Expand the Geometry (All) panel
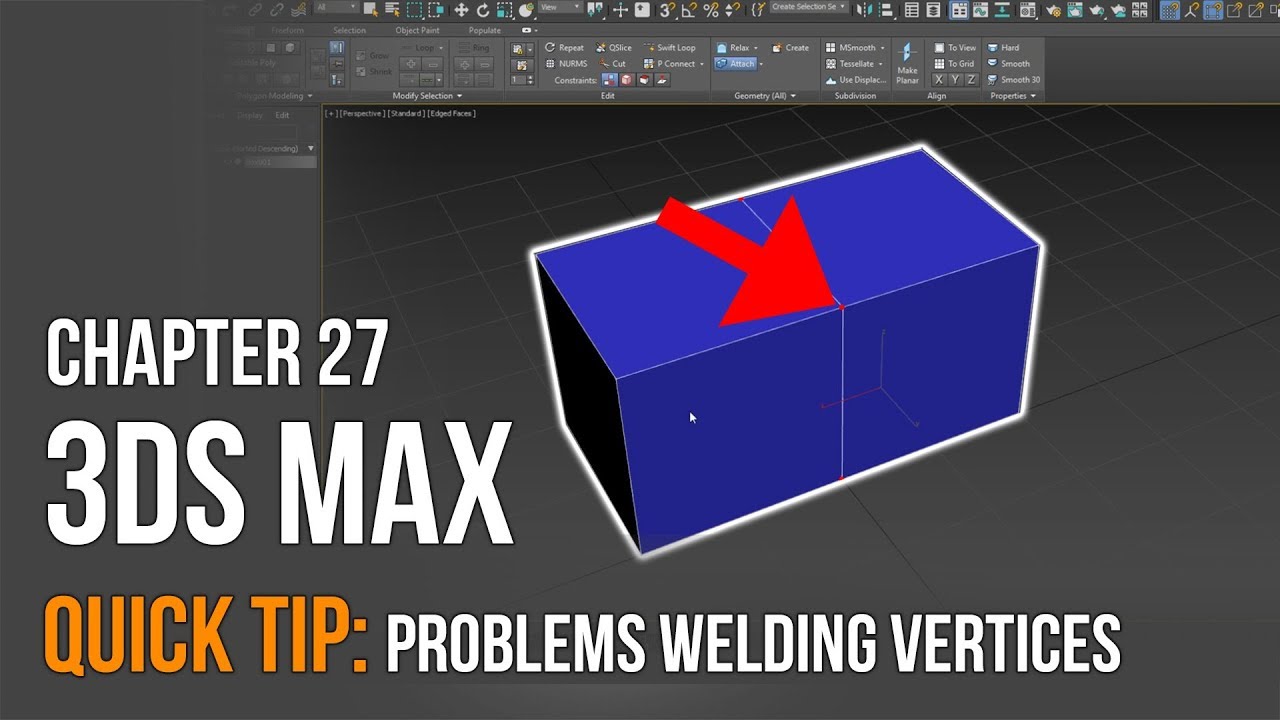The image size is (1280, 720). coord(765,96)
